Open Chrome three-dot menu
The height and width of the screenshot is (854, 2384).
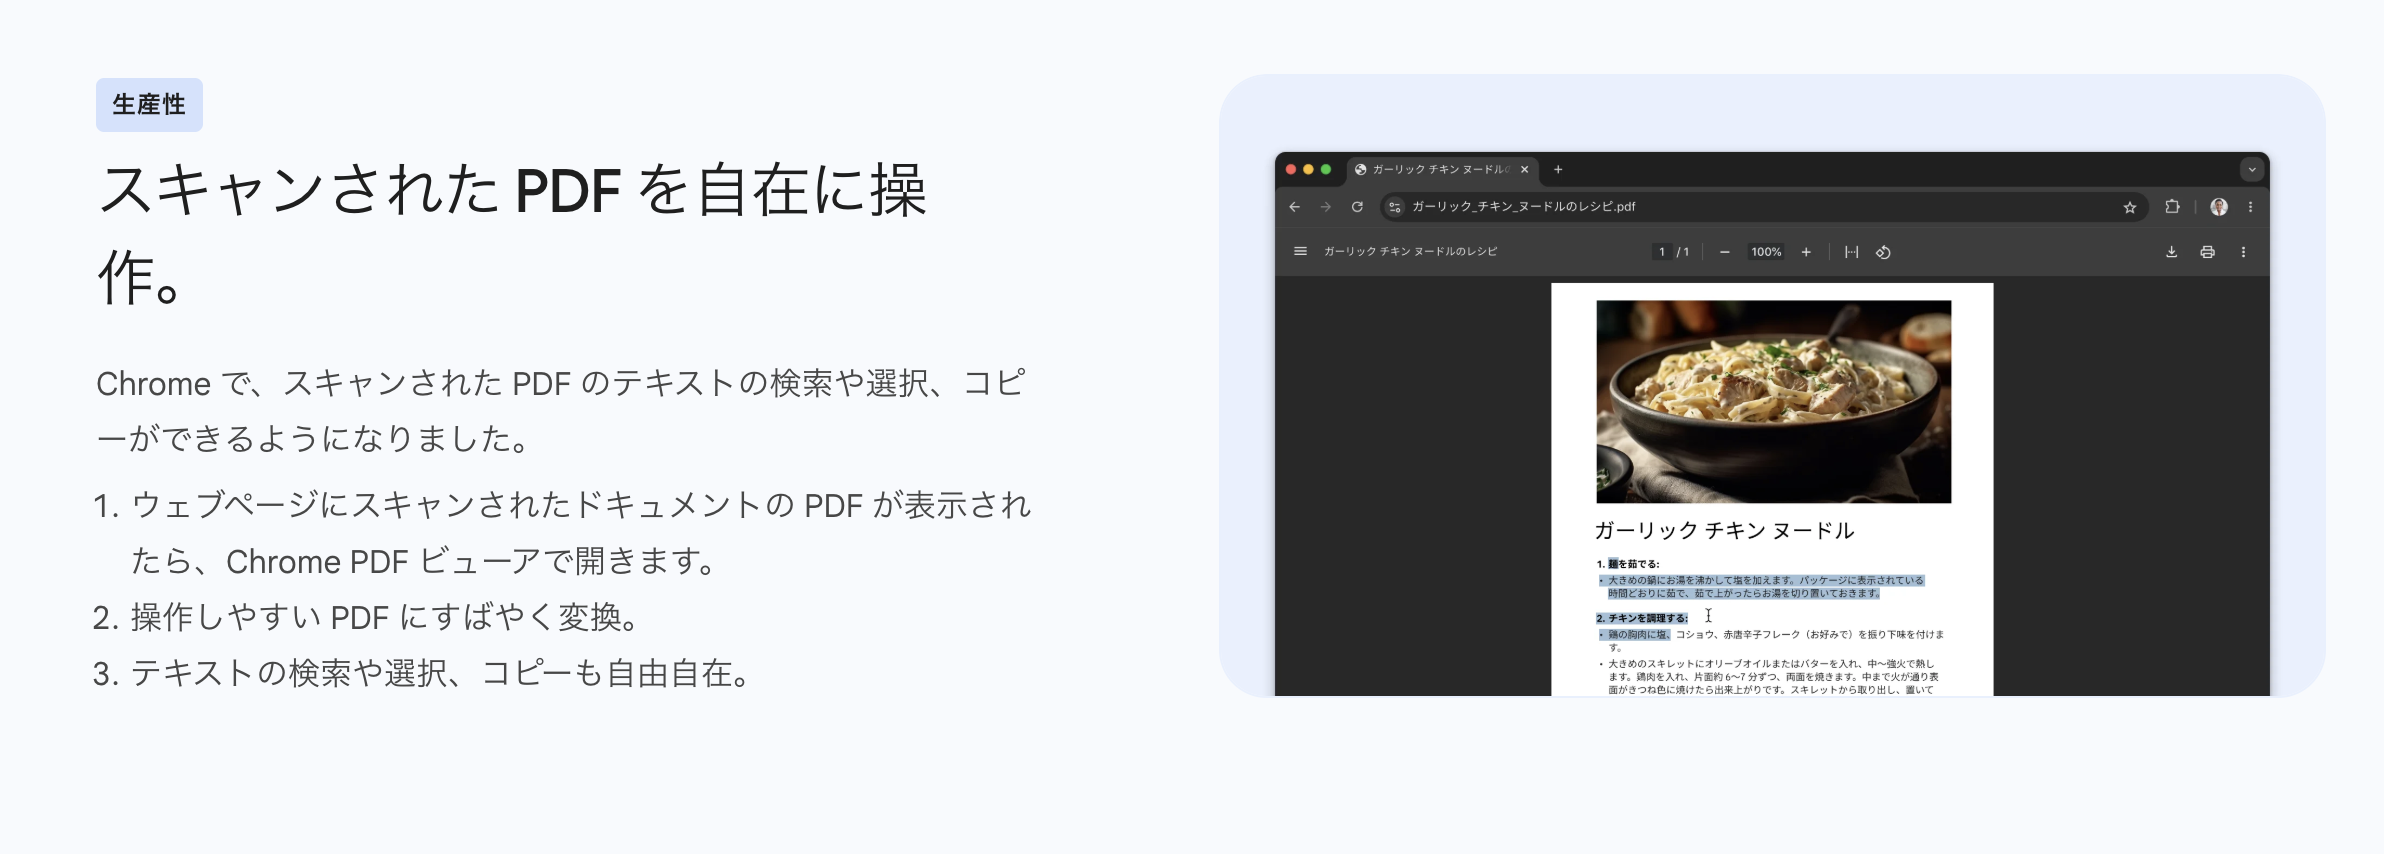(2250, 207)
